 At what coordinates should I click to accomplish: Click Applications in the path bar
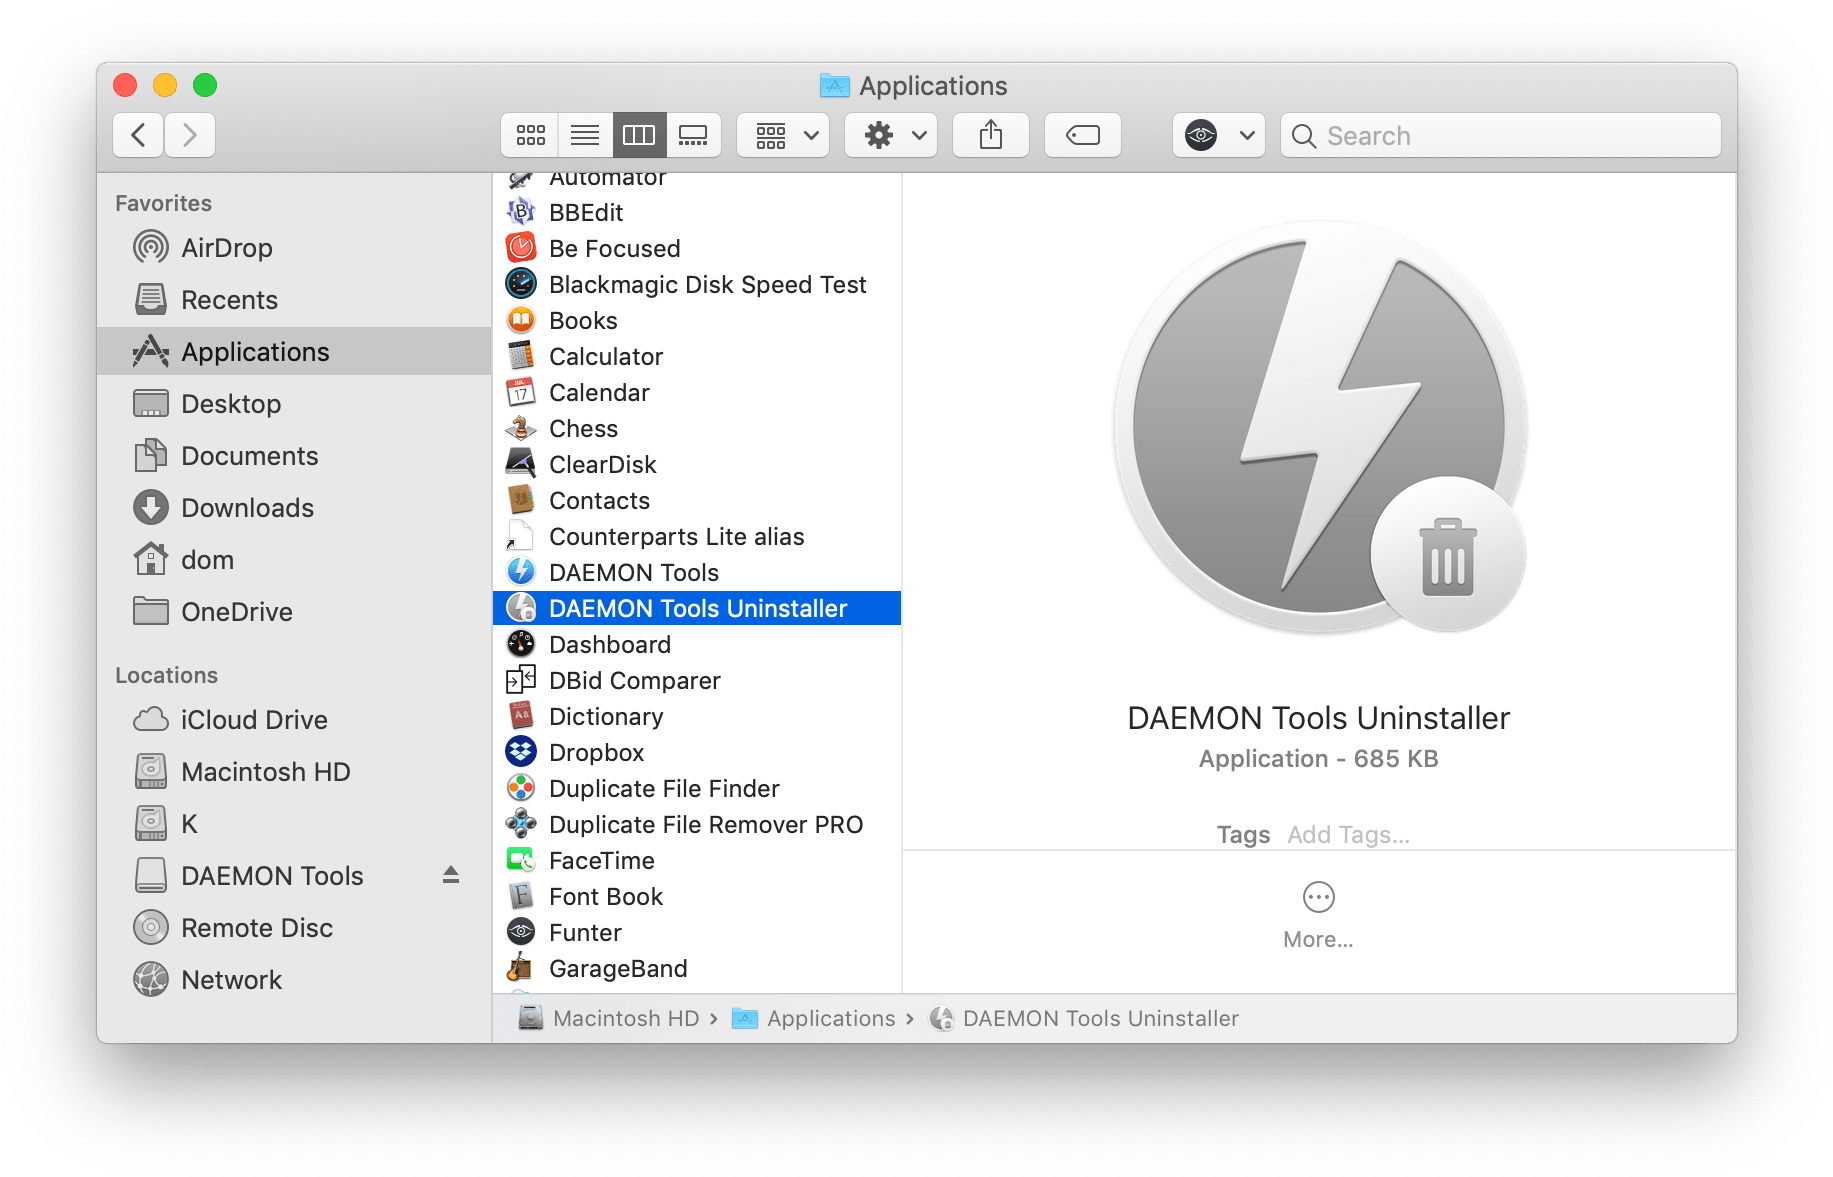tap(813, 1018)
